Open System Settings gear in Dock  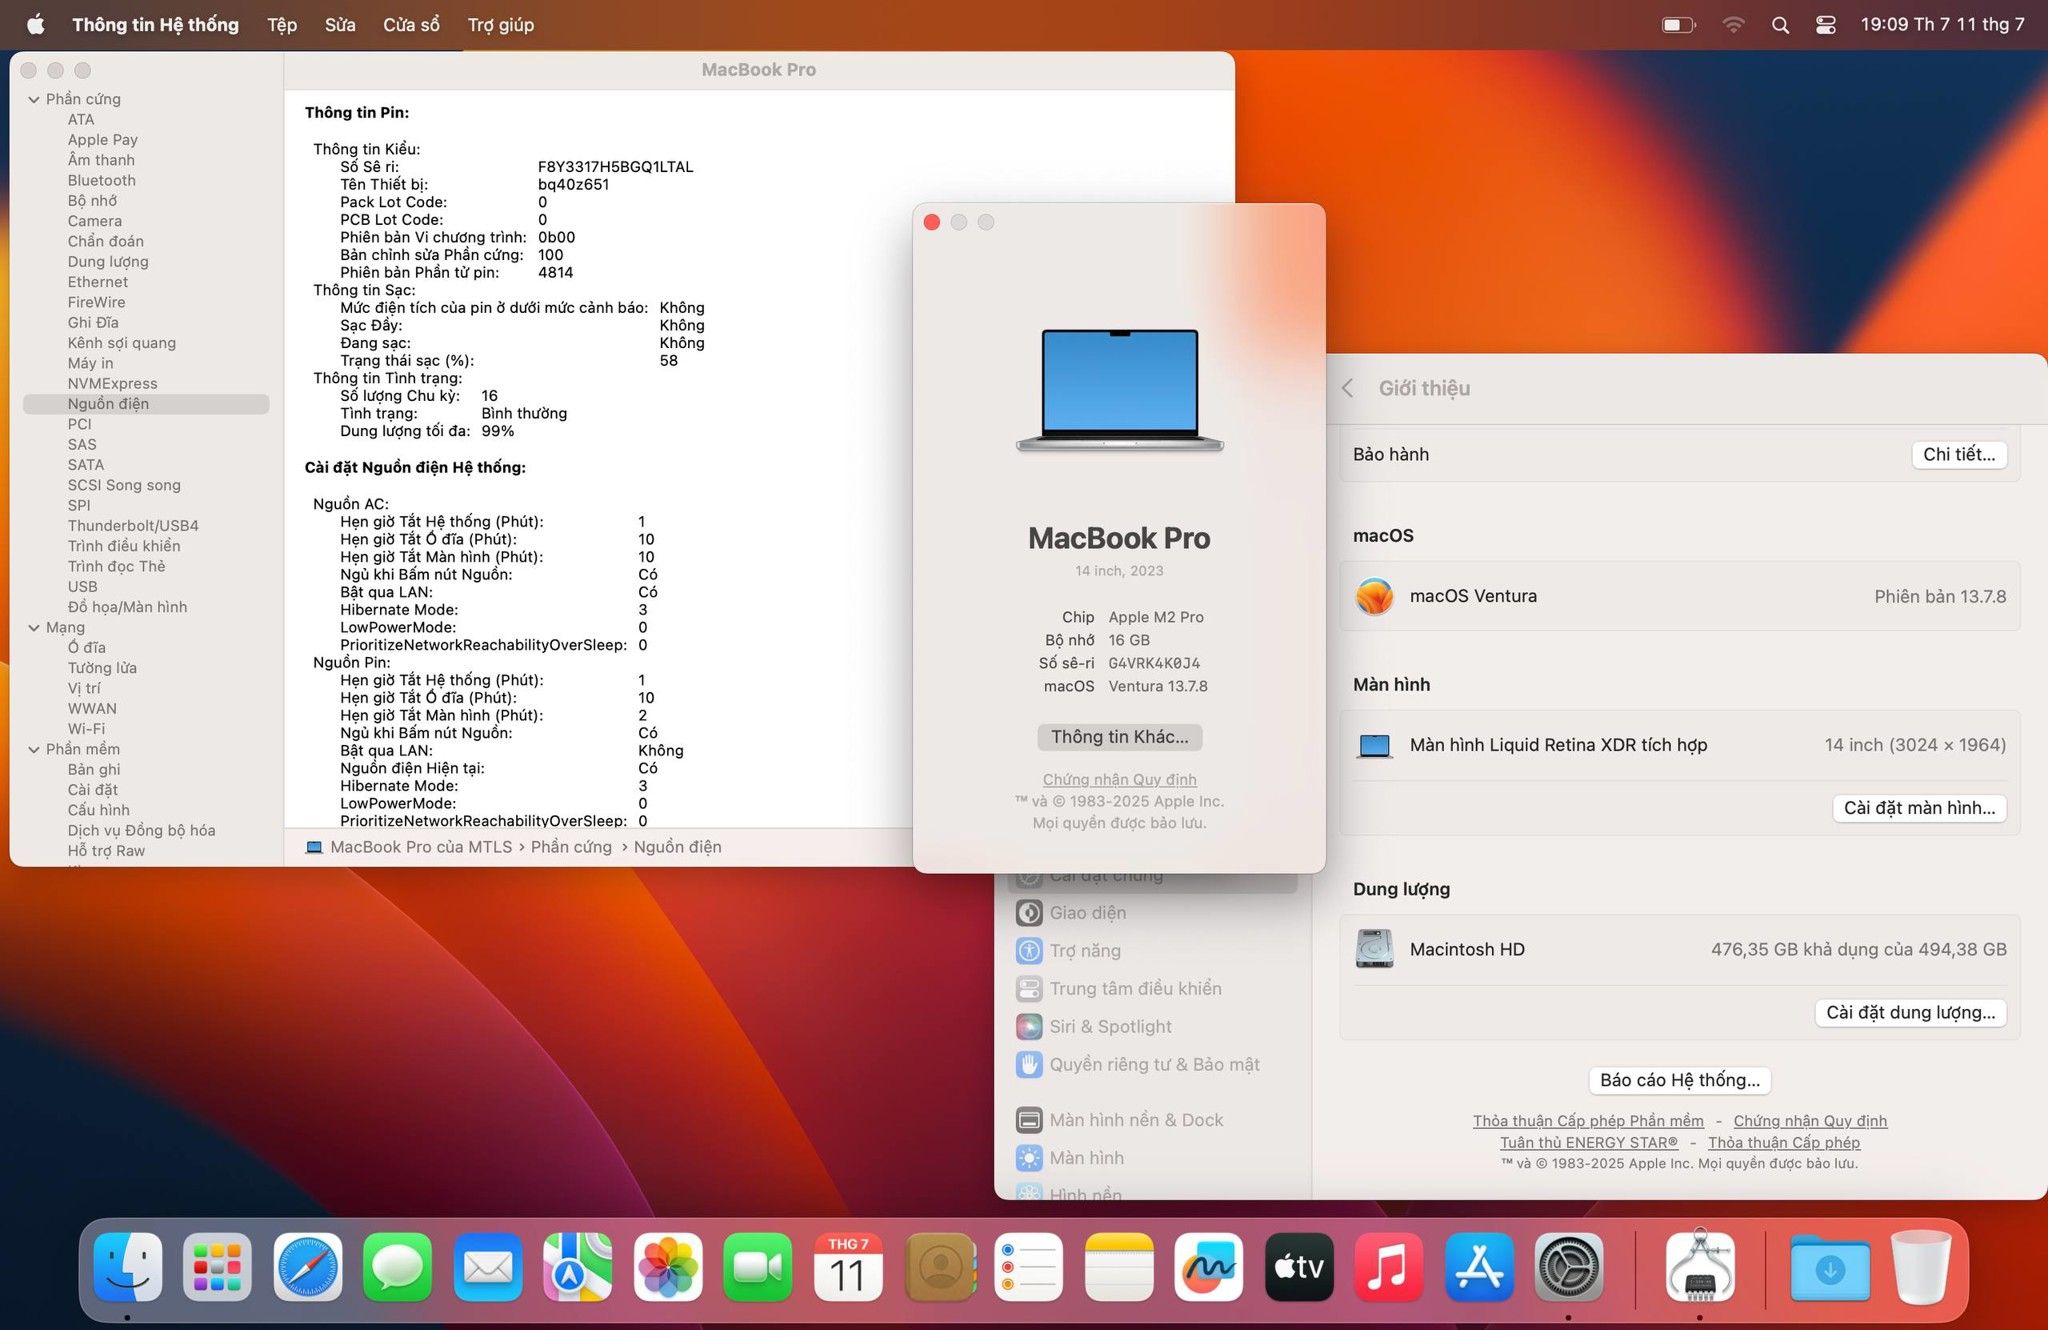(x=1569, y=1267)
